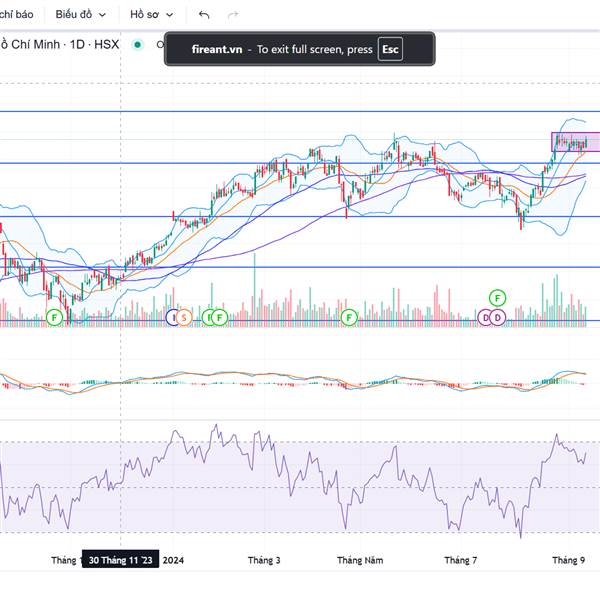This screenshot has height=600, width=600.
Task: Click the 30 Tháng 11 '23 date label
Action: click(x=121, y=560)
